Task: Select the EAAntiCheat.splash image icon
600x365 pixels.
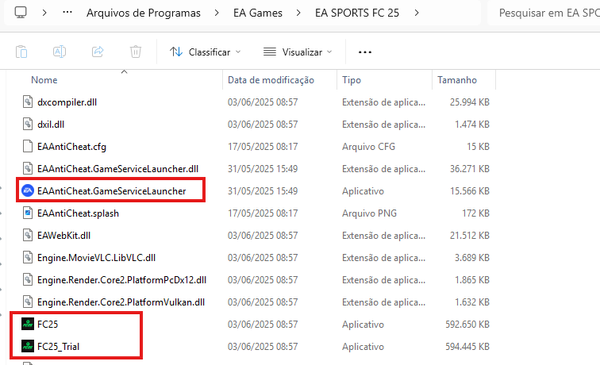Action: [28, 213]
